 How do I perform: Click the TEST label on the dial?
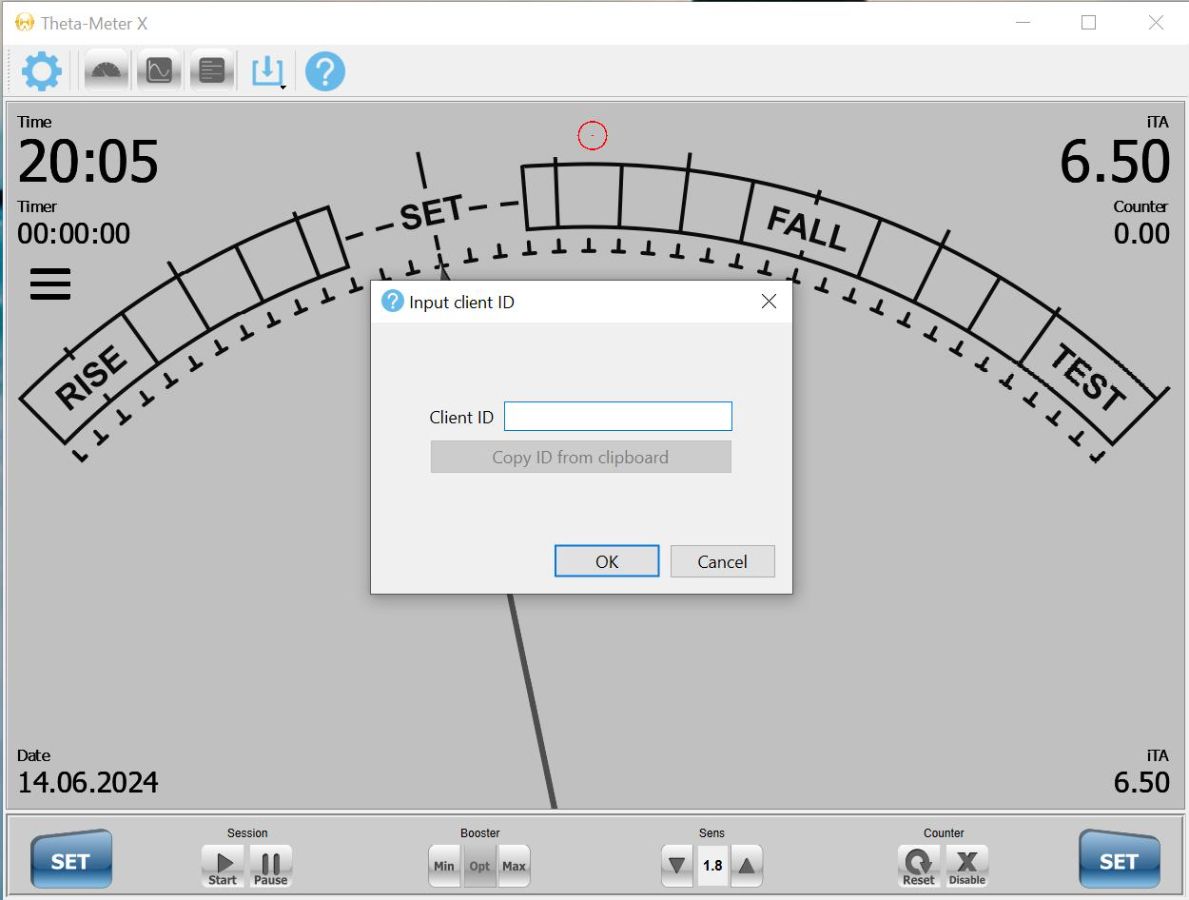[x=1089, y=376]
